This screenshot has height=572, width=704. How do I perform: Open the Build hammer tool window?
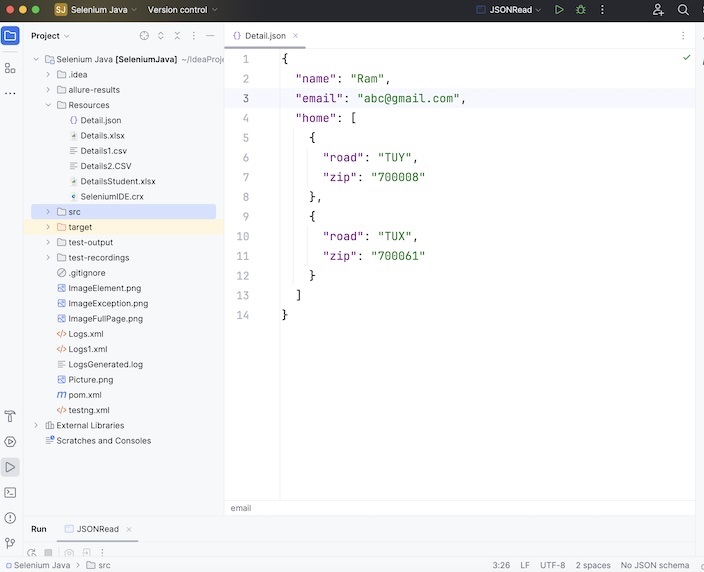10,416
